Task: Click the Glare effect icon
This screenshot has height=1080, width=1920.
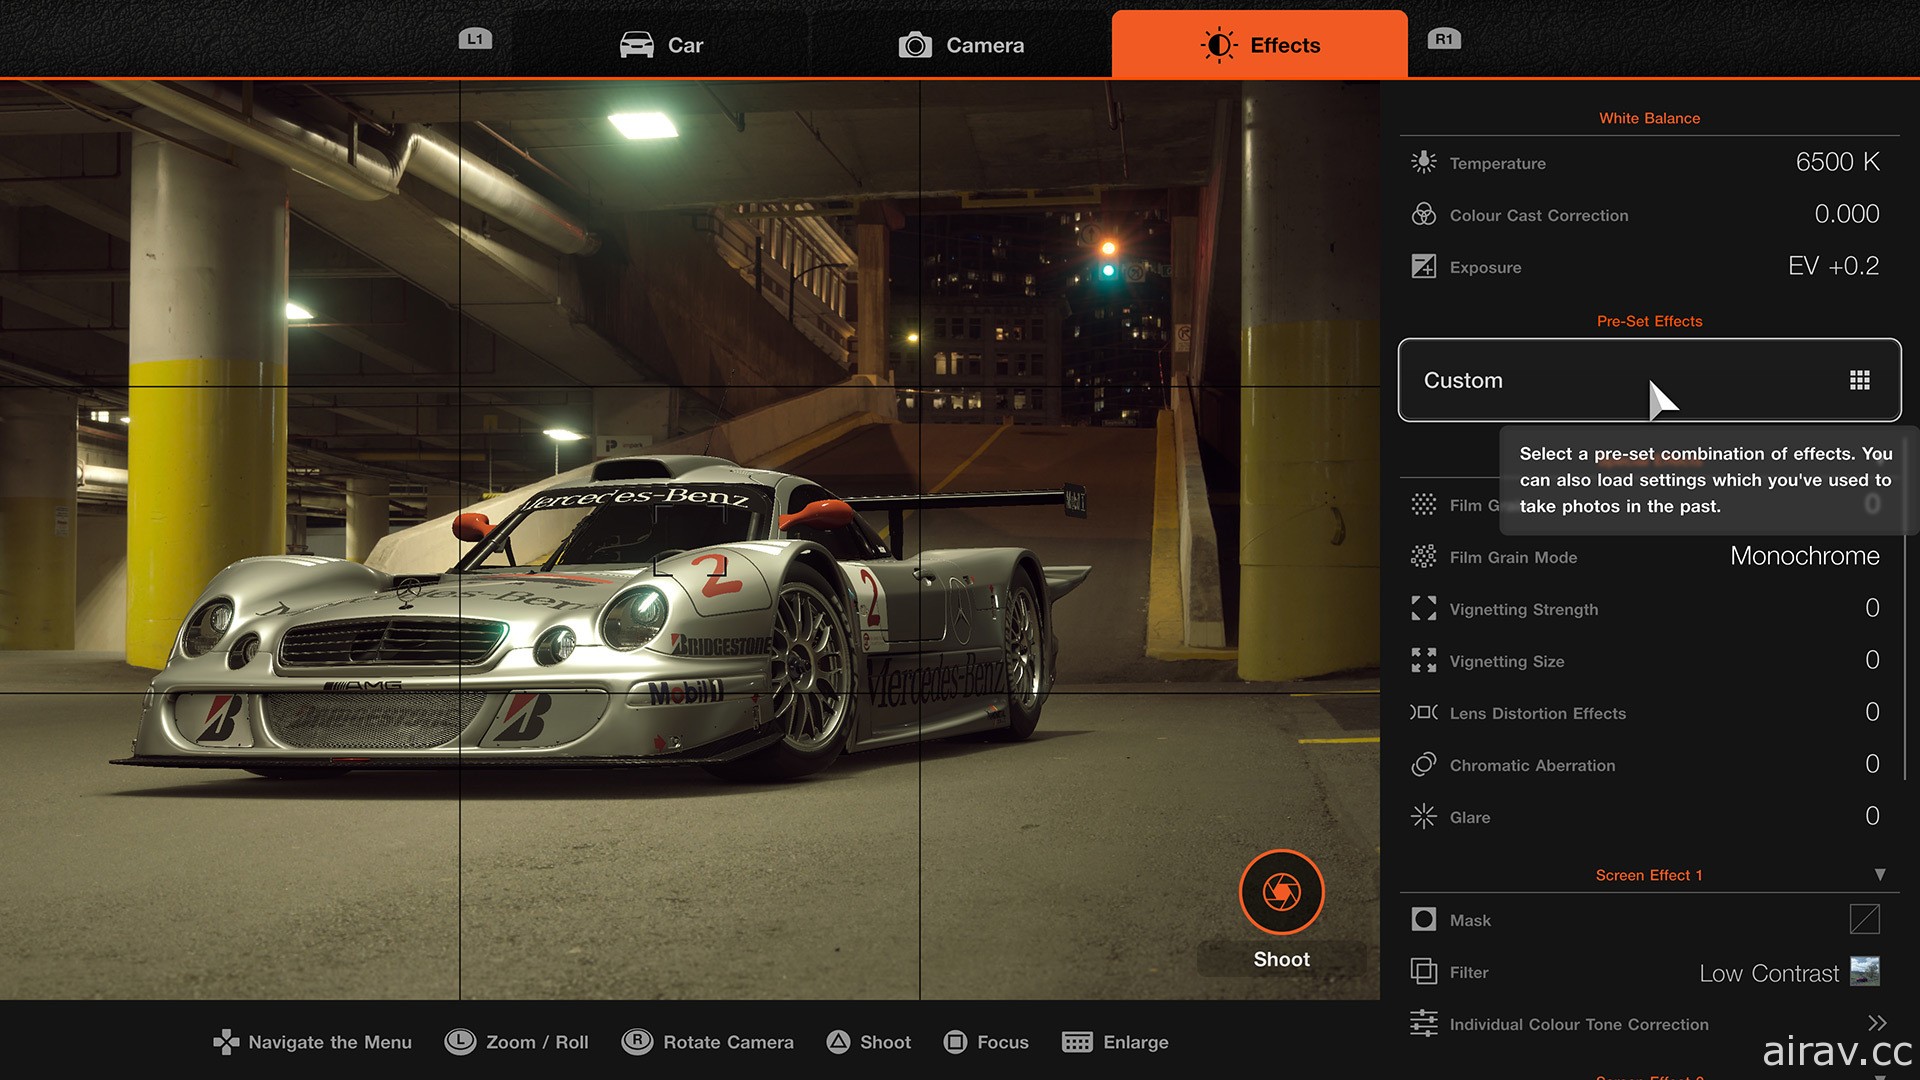Action: [x=1423, y=814]
